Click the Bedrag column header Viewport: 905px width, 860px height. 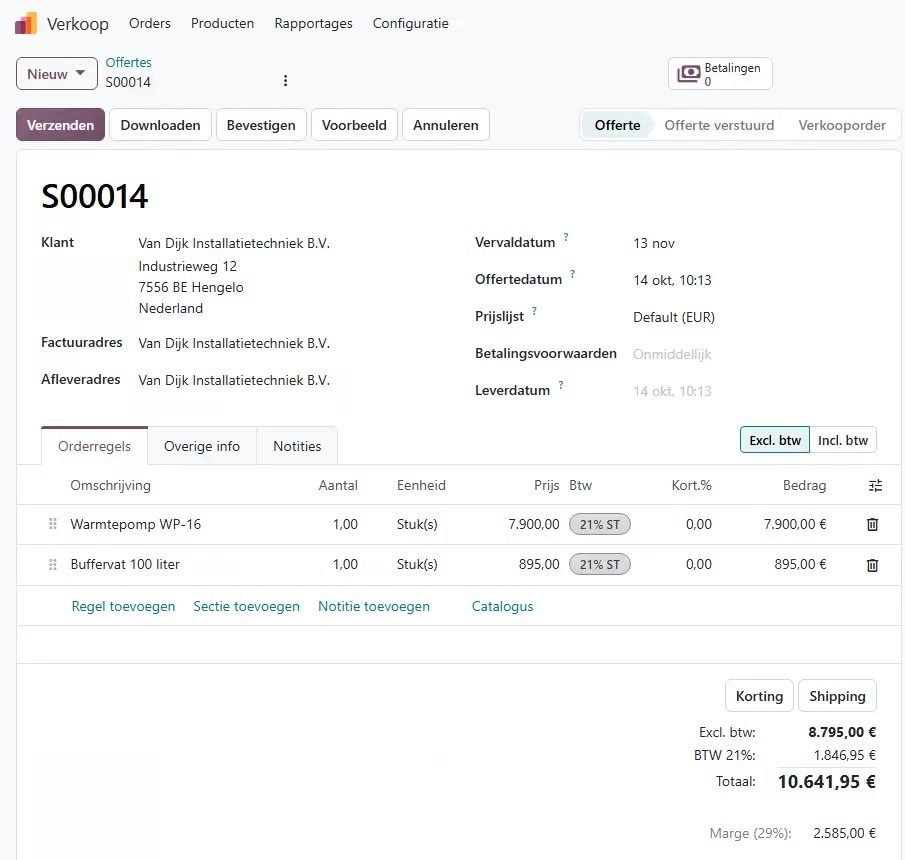coord(804,485)
